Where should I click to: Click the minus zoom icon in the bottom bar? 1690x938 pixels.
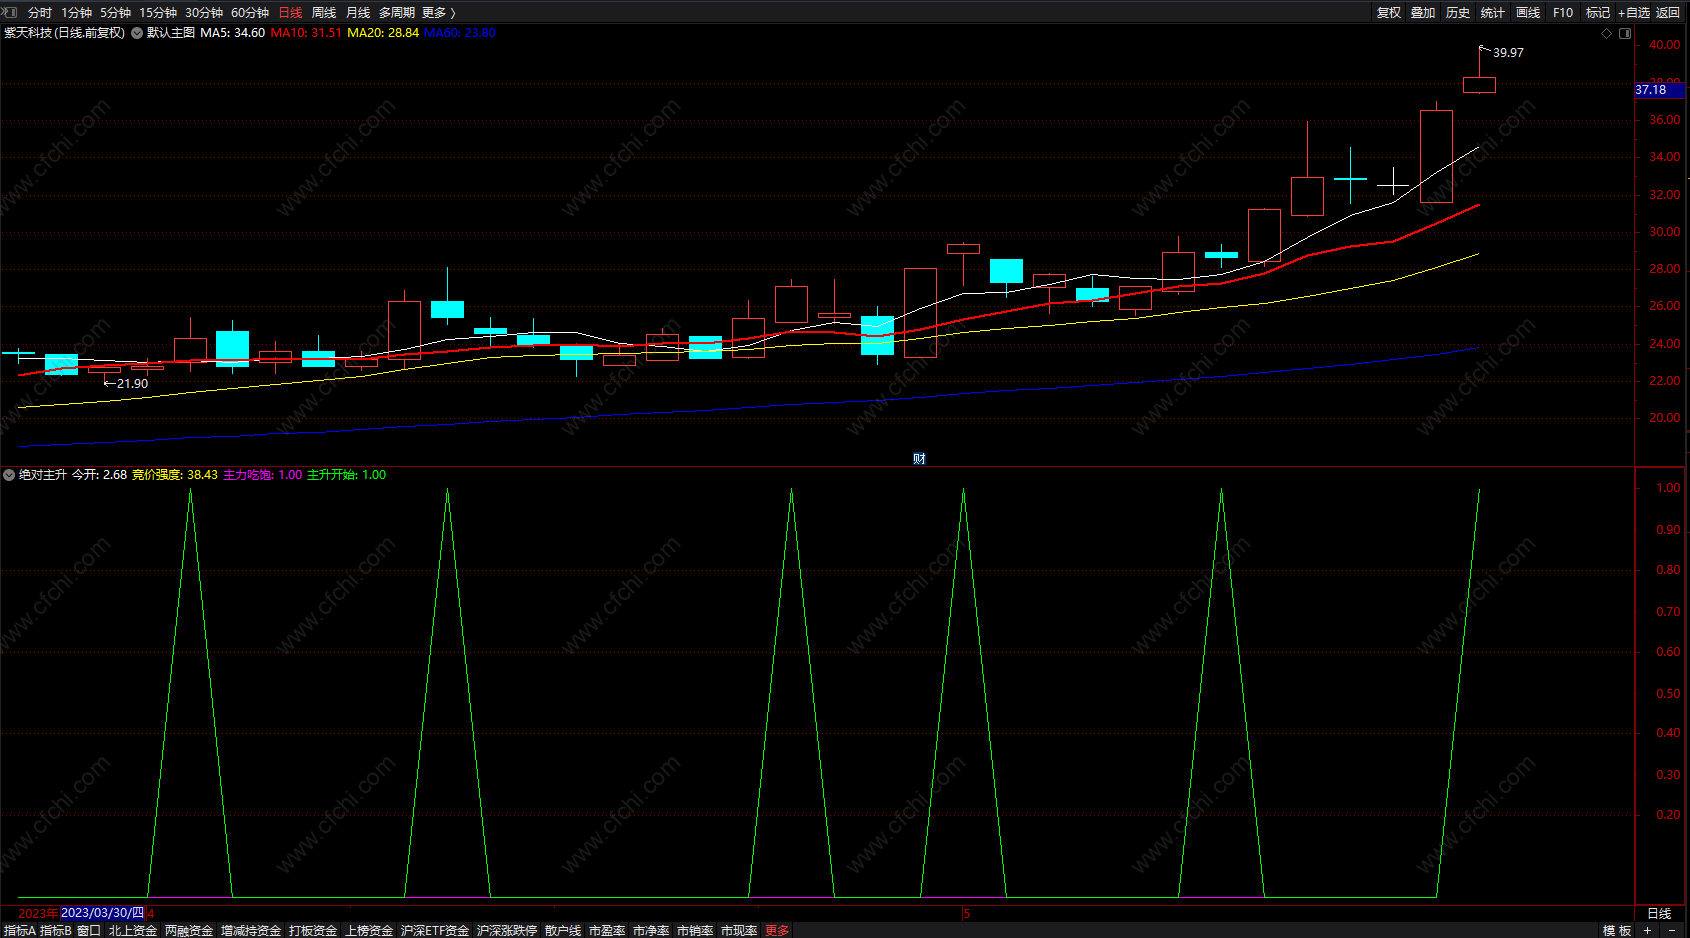(x=1672, y=930)
